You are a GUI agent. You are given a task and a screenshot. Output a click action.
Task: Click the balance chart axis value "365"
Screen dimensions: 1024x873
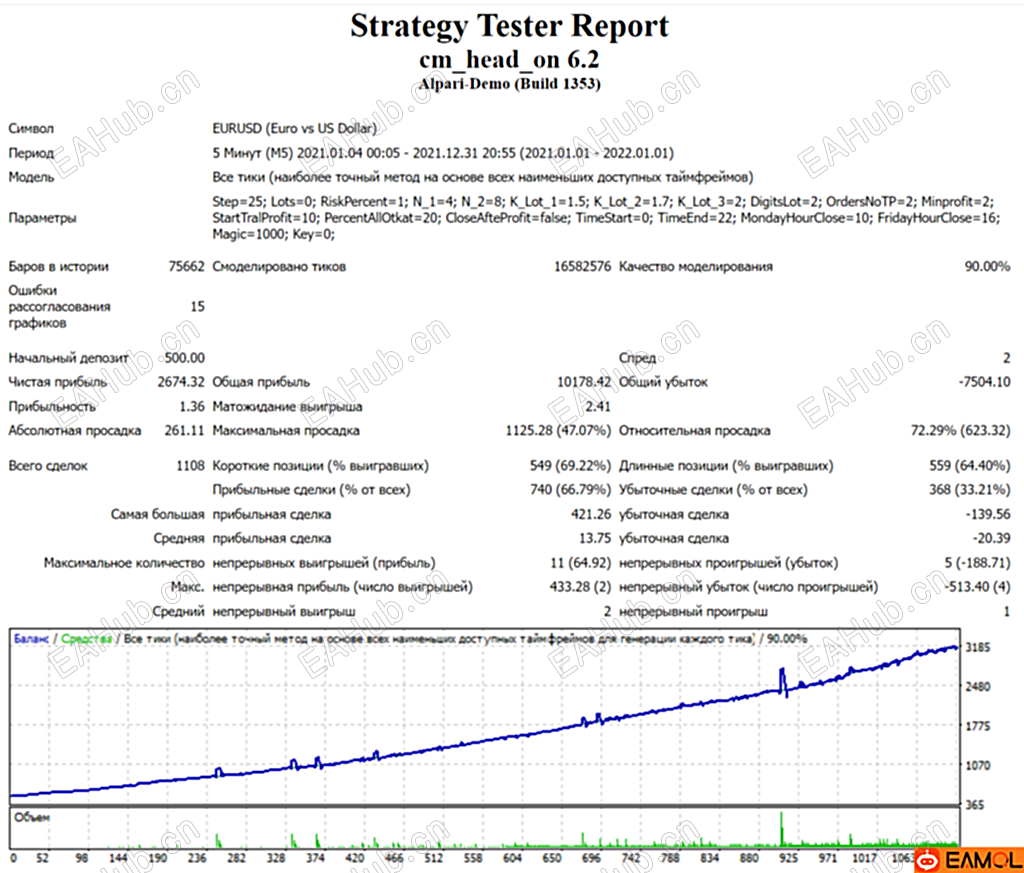[x=974, y=805]
